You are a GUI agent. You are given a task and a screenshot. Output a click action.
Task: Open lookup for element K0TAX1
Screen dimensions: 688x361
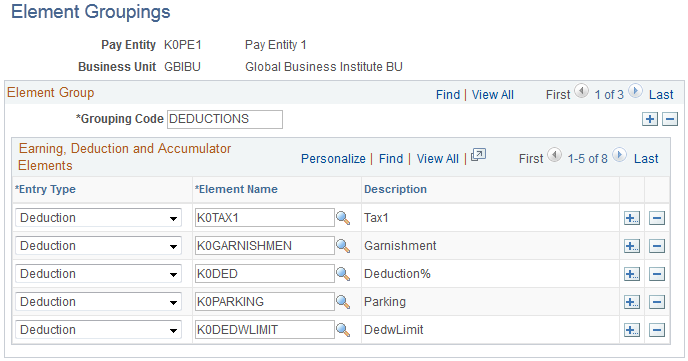(343, 218)
